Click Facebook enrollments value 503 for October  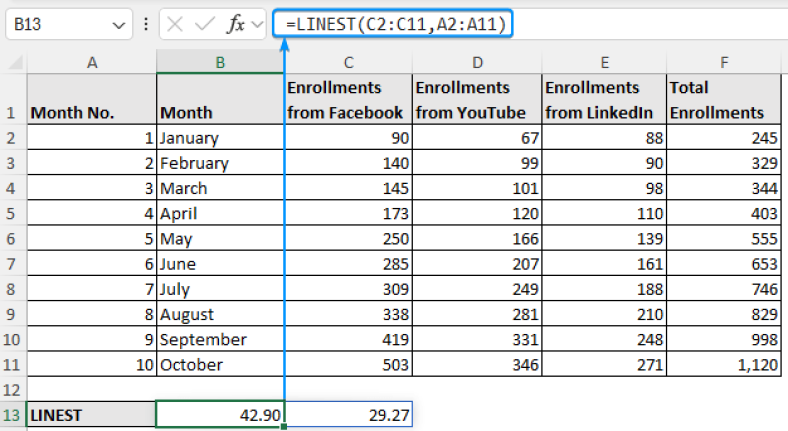(348, 364)
